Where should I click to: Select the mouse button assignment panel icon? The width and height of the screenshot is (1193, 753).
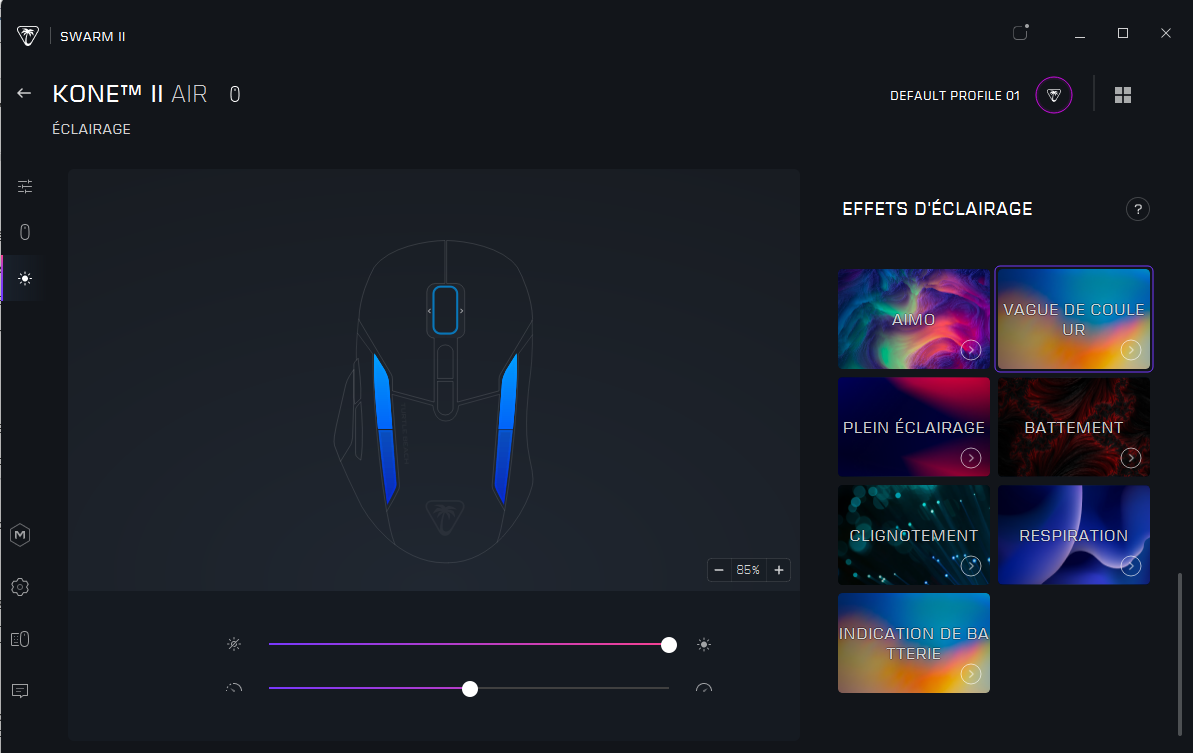click(24, 231)
